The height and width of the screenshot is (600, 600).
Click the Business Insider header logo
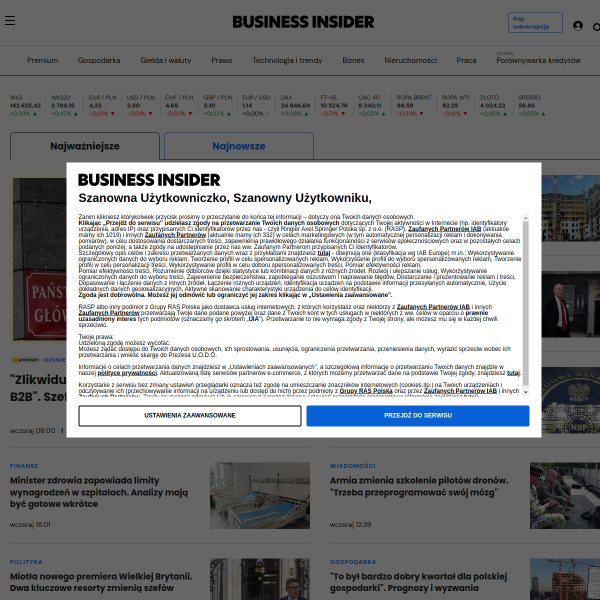pyautogui.click(x=303, y=22)
